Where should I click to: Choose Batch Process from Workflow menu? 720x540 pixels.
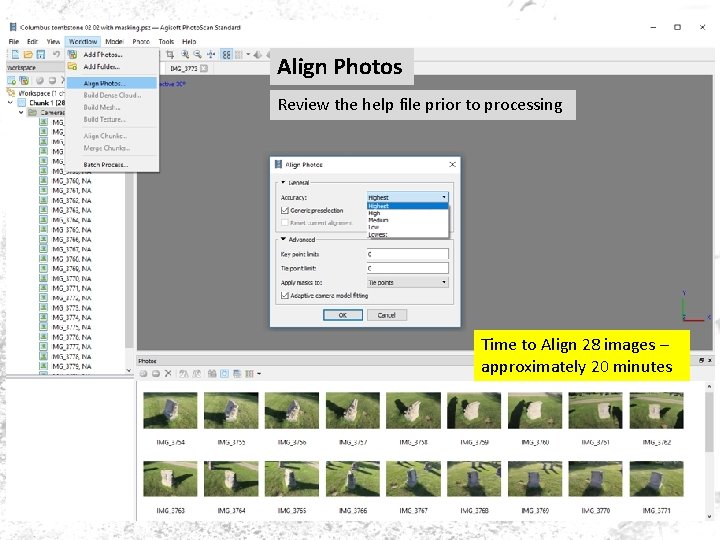point(112,164)
